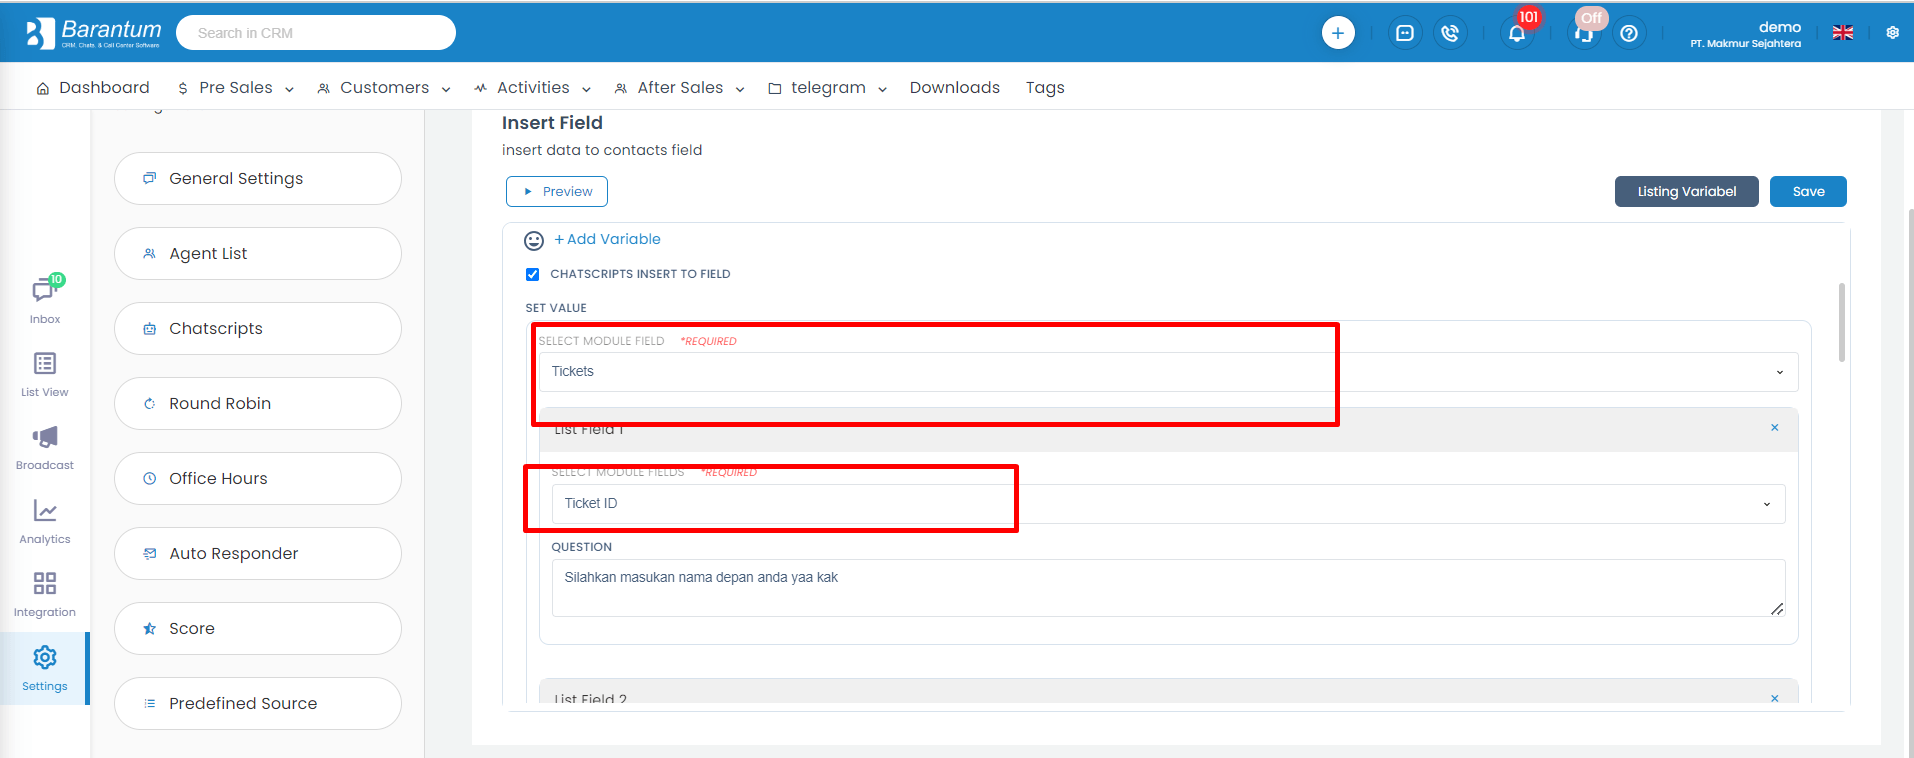Viewport: 1914px width, 758px height.
Task: Open Tags menu item
Action: pos(1045,88)
